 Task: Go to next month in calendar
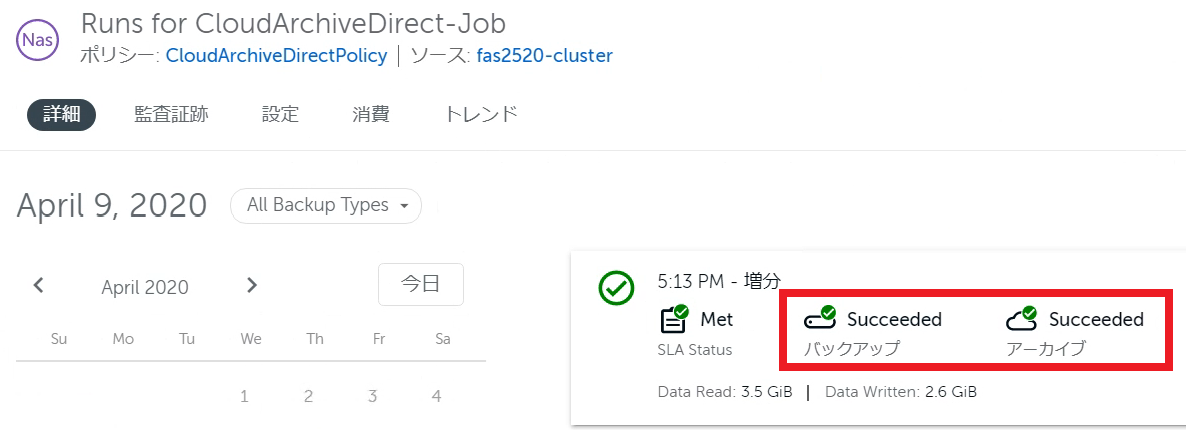252,285
